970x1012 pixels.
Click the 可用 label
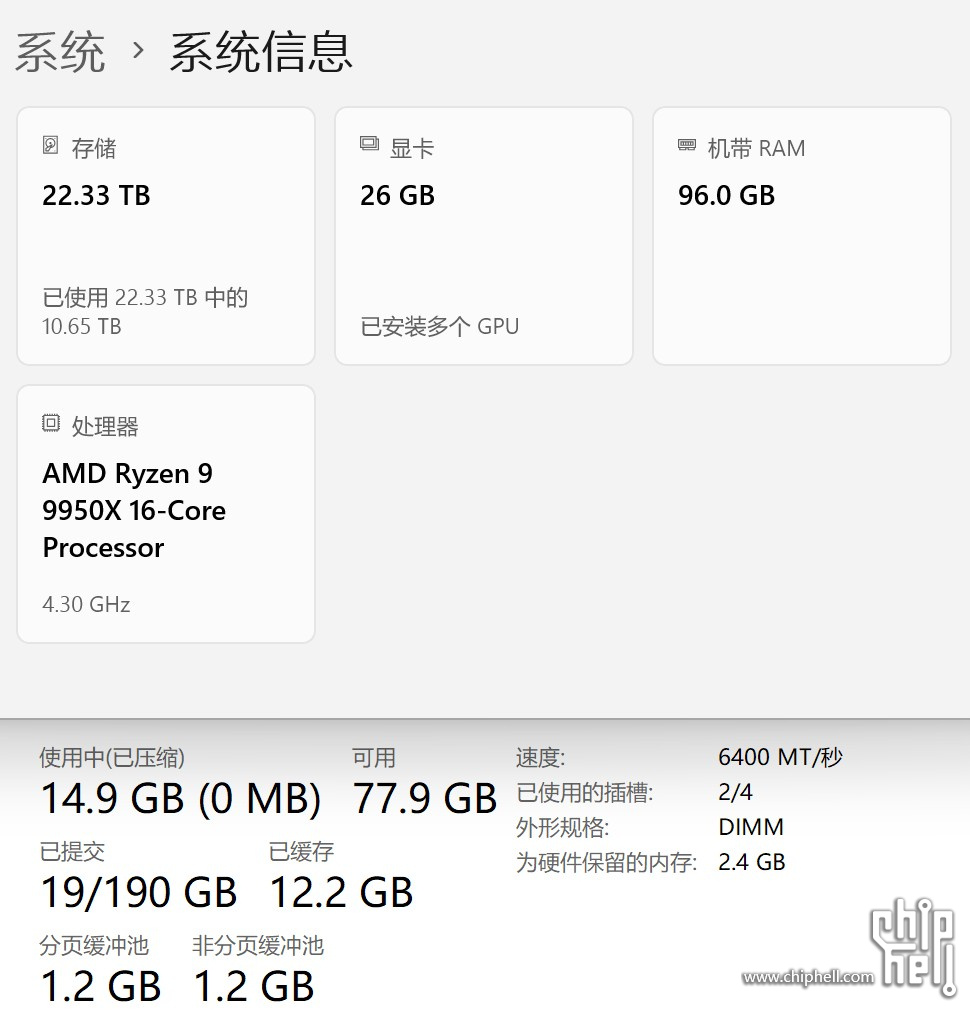(374, 758)
